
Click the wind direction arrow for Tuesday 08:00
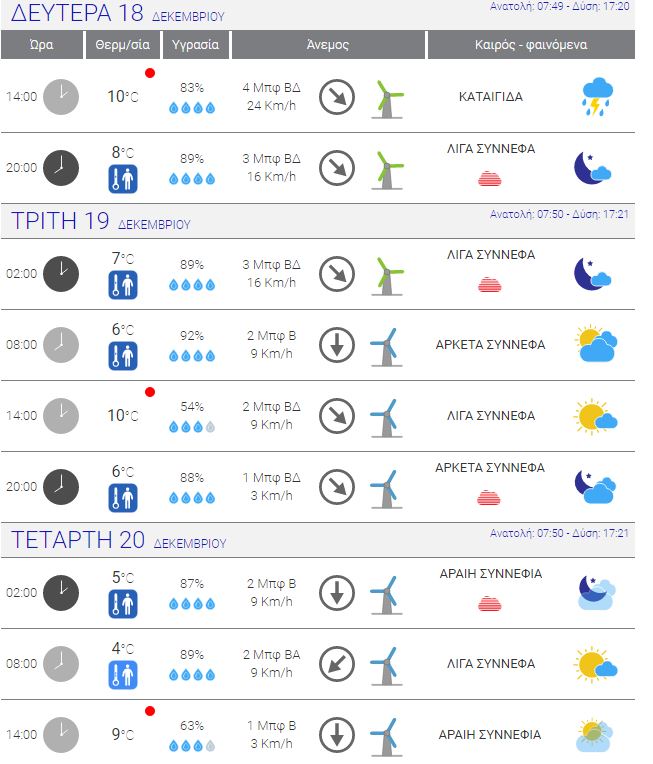tap(337, 345)
